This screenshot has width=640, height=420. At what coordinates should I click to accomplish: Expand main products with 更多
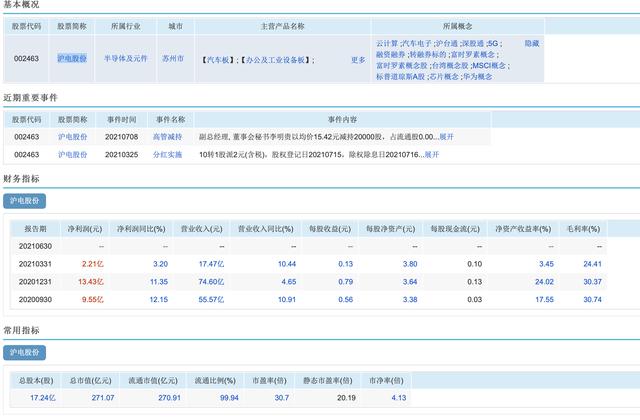coord(358,60)
